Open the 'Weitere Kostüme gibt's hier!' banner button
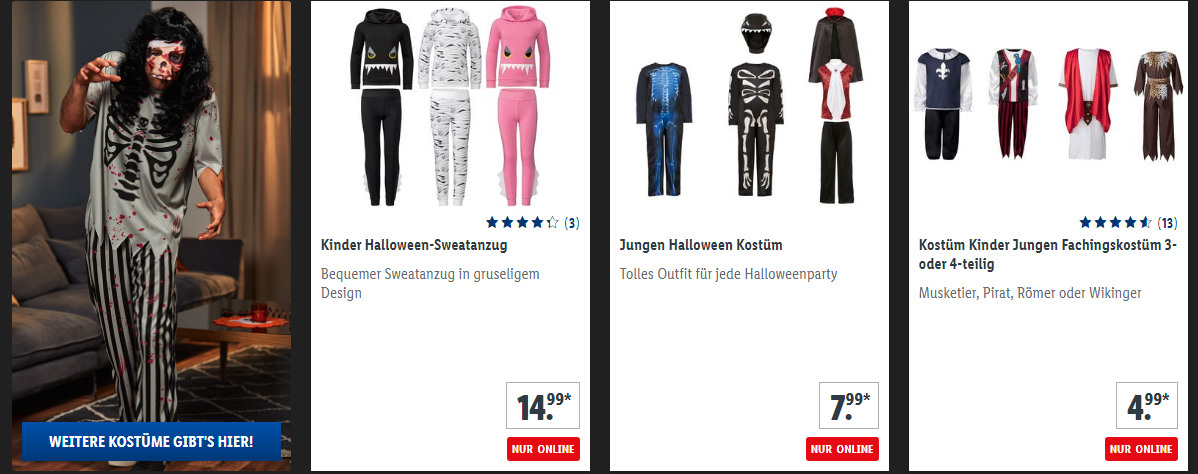 point(151,442)
